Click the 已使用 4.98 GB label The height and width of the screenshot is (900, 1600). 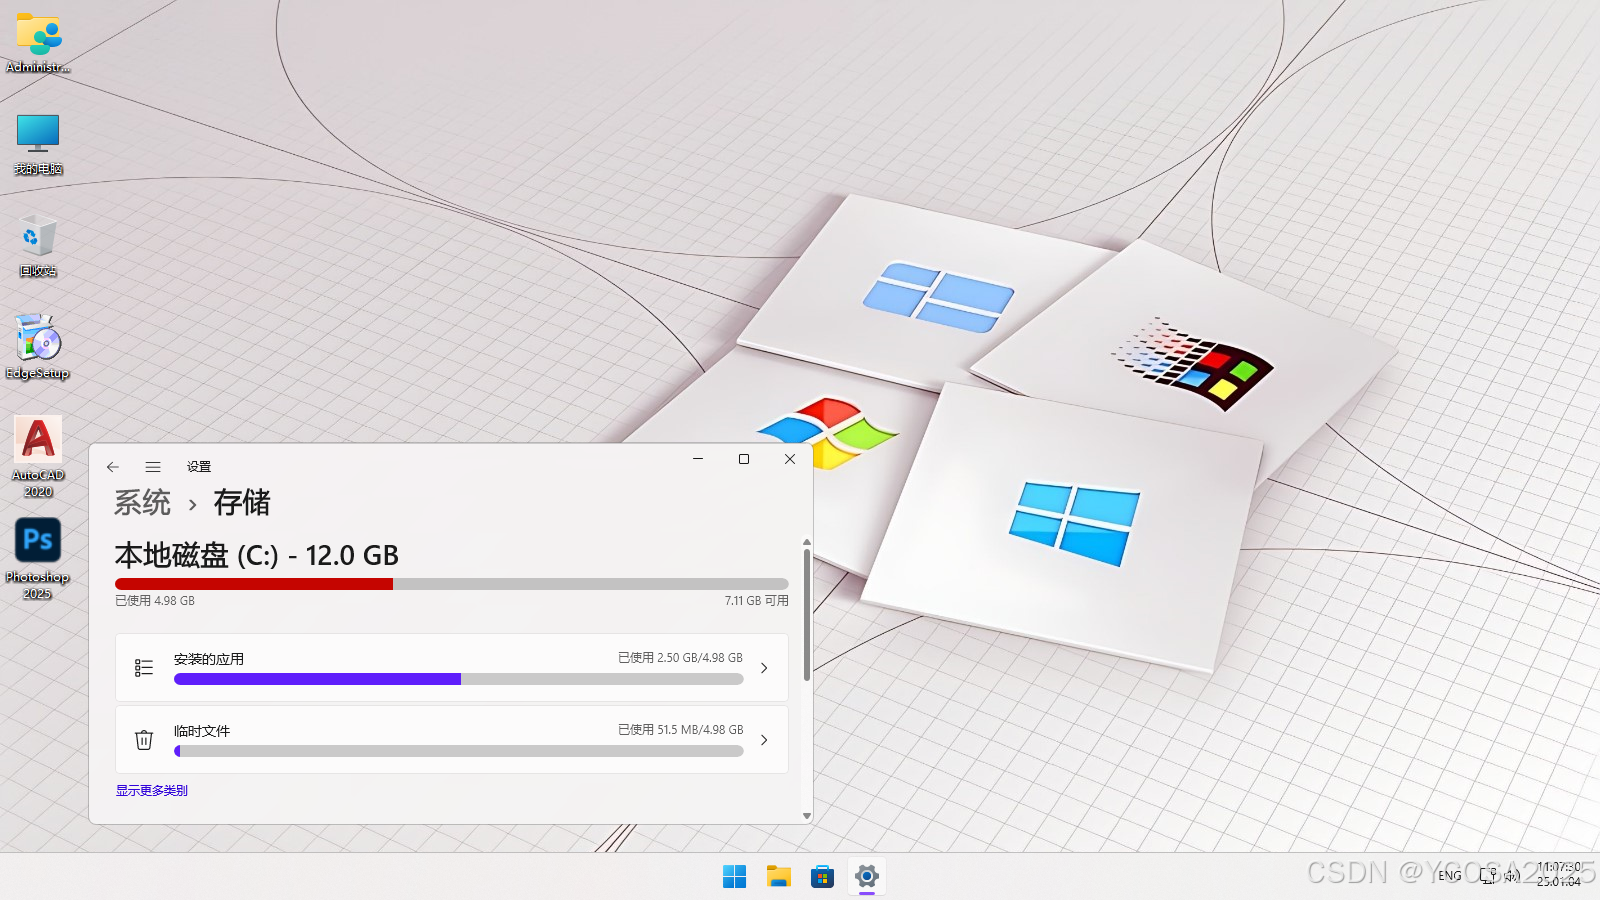[x=155, y=601]
